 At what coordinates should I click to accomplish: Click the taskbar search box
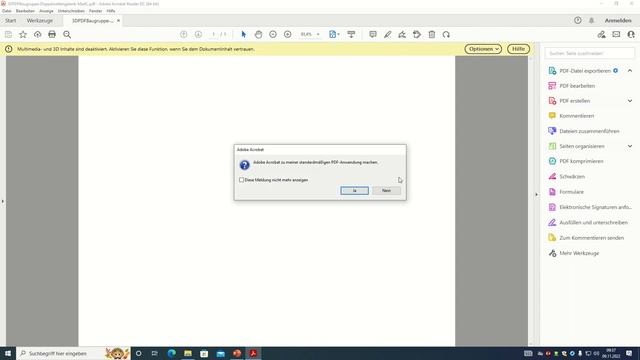pos(73,353)
